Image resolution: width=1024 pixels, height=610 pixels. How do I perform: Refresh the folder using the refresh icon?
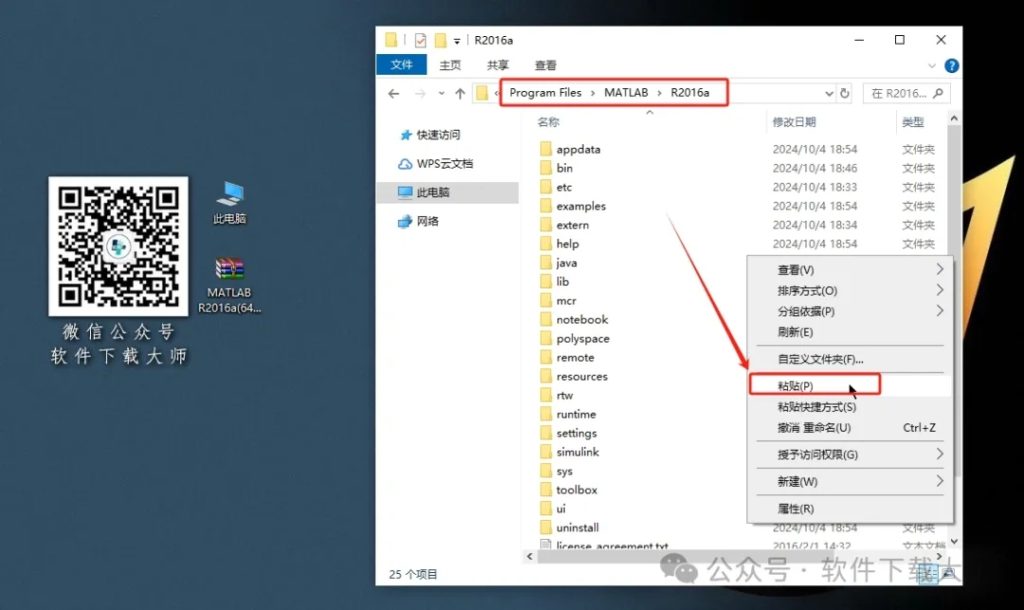[844, 92]
